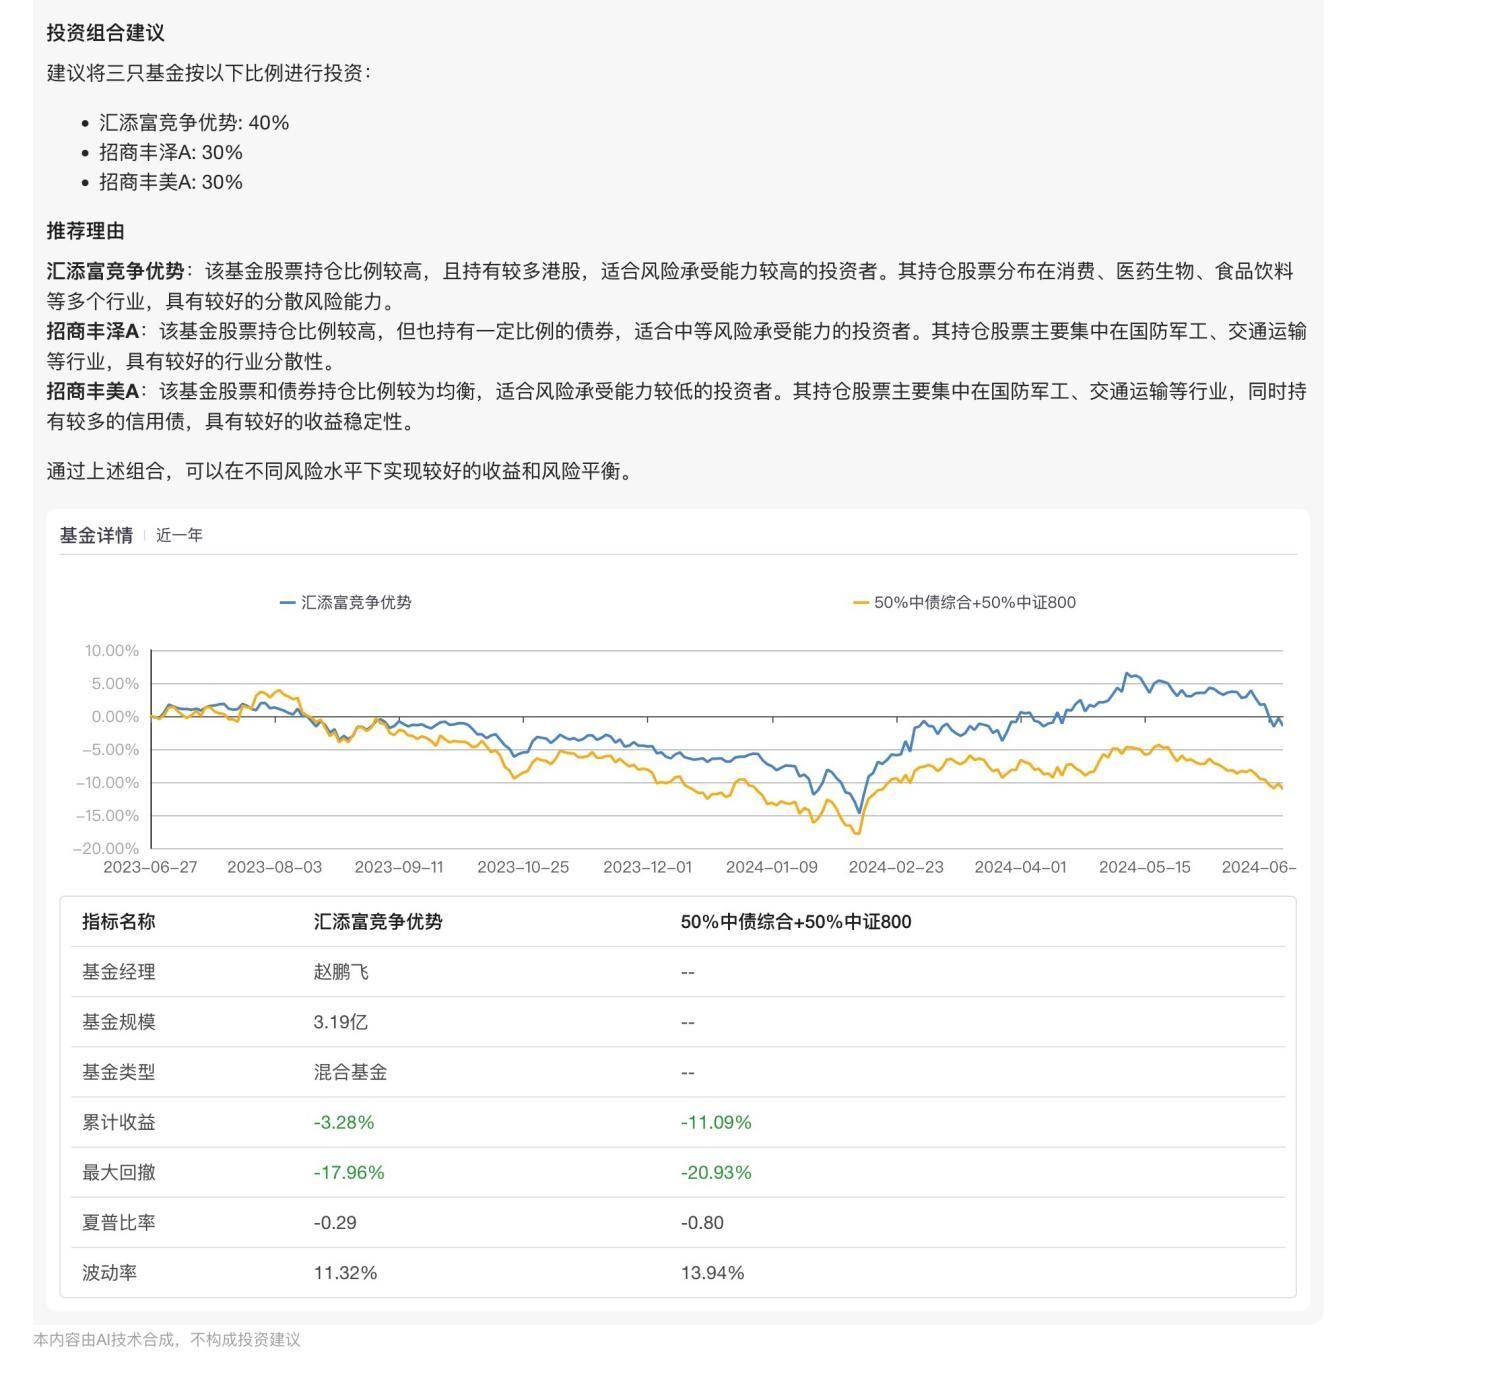Viewport: 1489px width, 1390px height.
Task: Click the 基金规模 row label
Action: (119, 1022)
